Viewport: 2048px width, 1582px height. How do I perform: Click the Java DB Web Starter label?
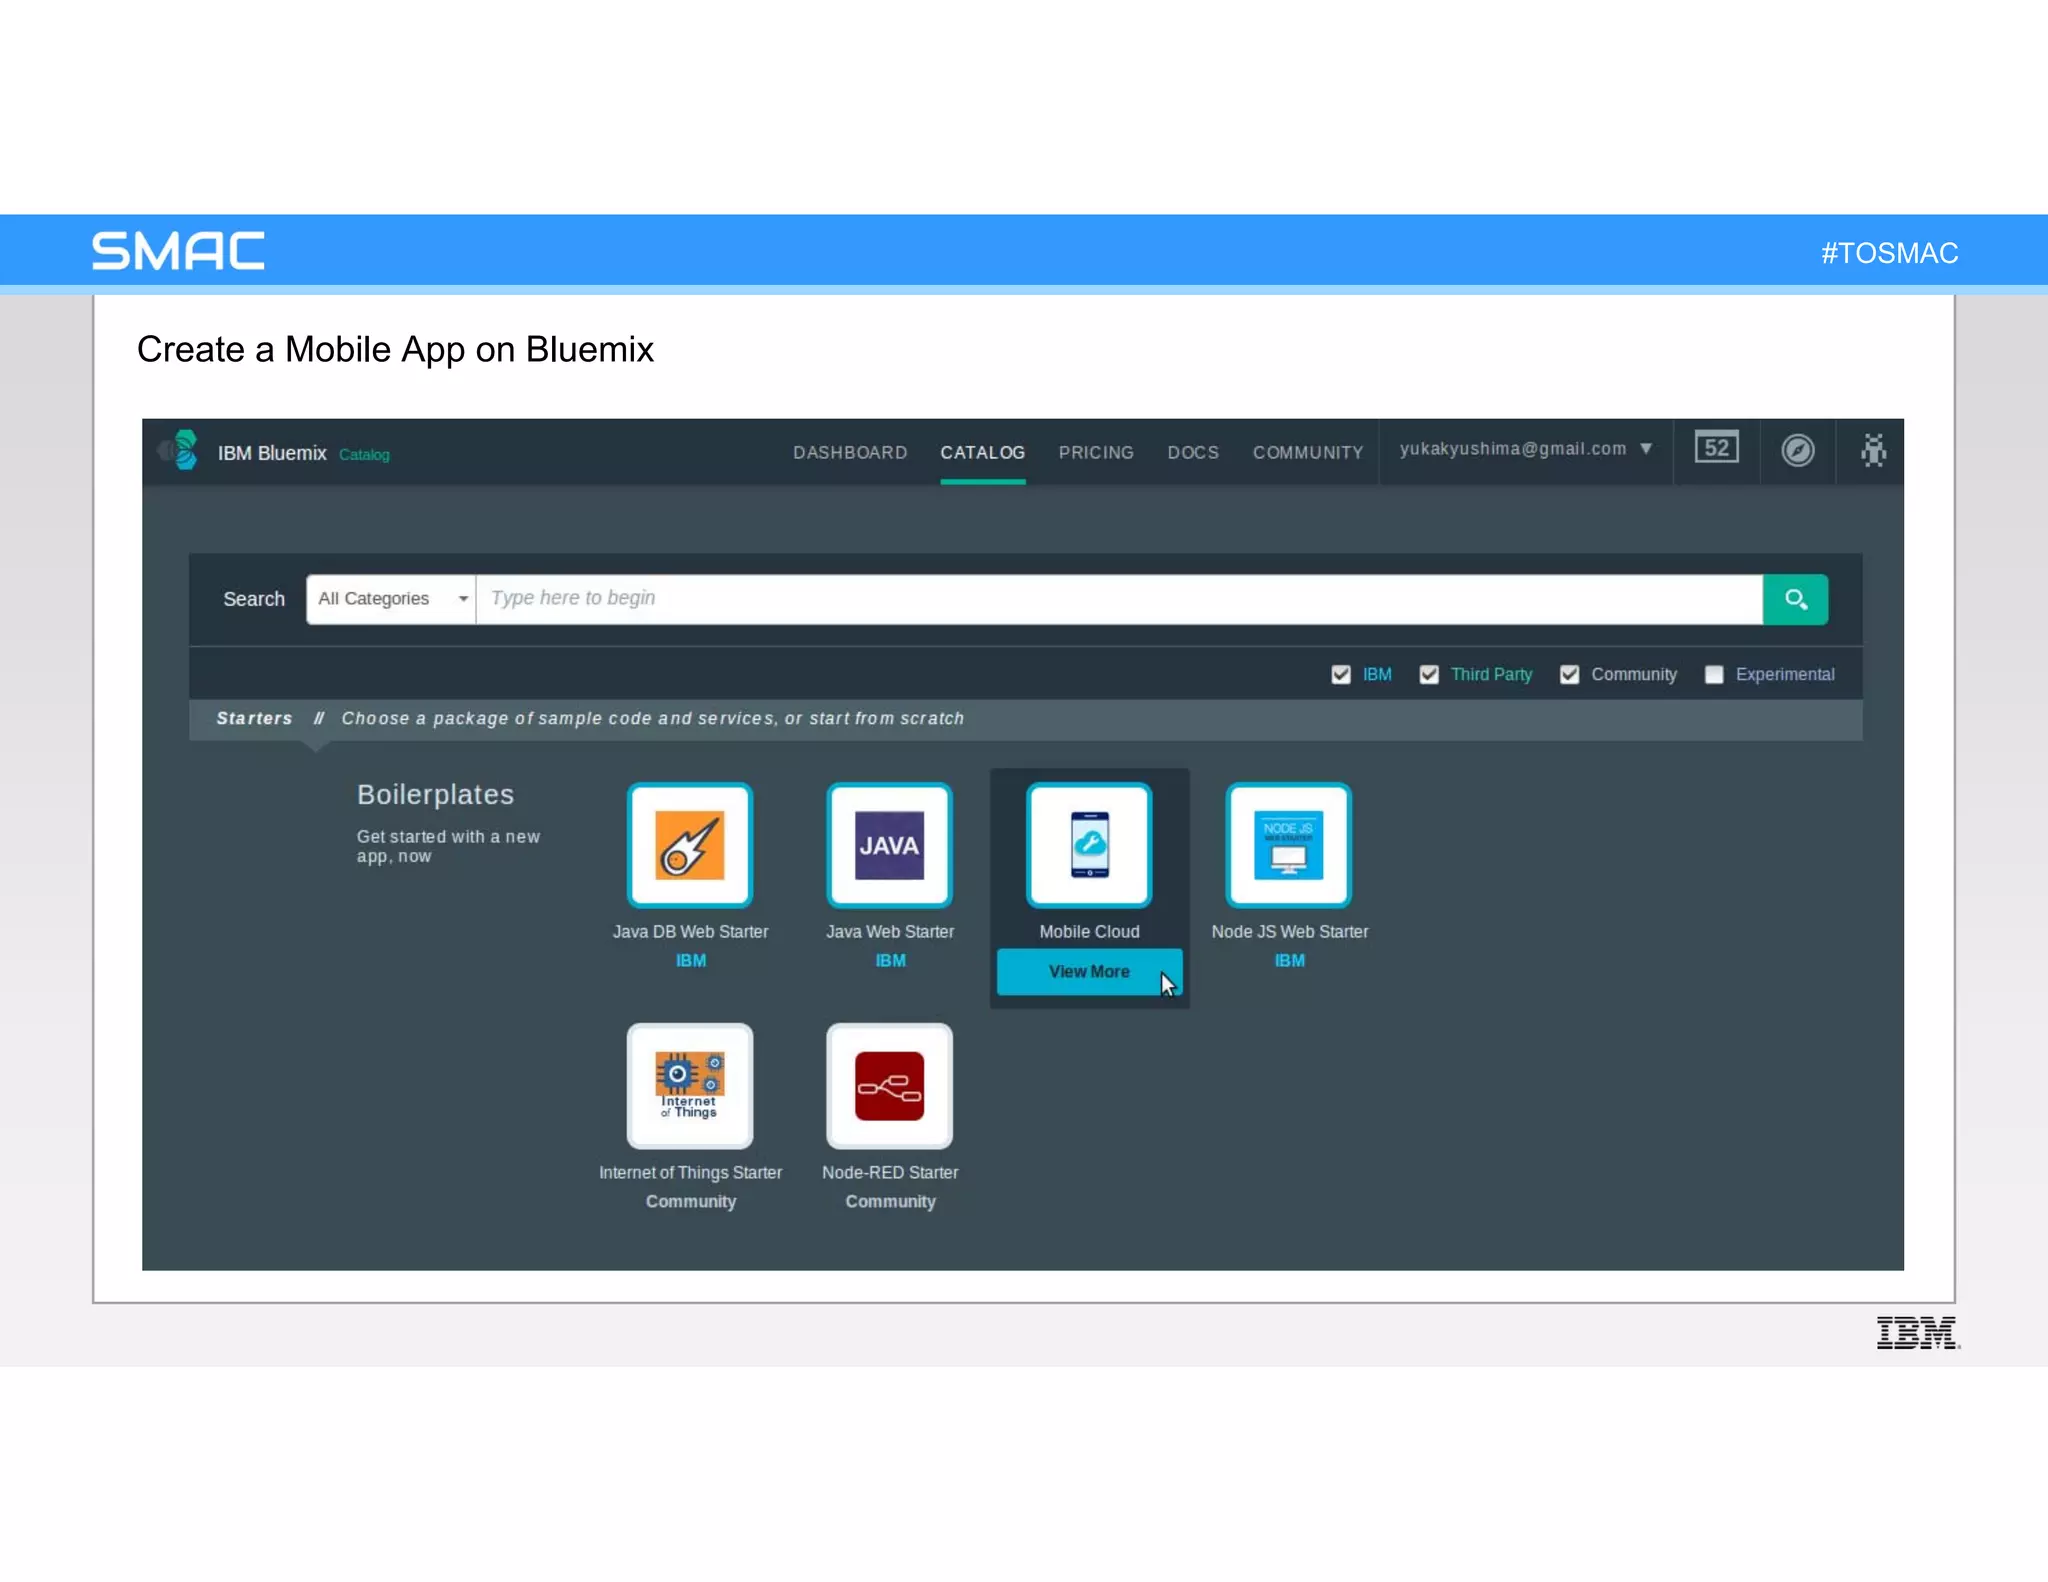point(690,931)
